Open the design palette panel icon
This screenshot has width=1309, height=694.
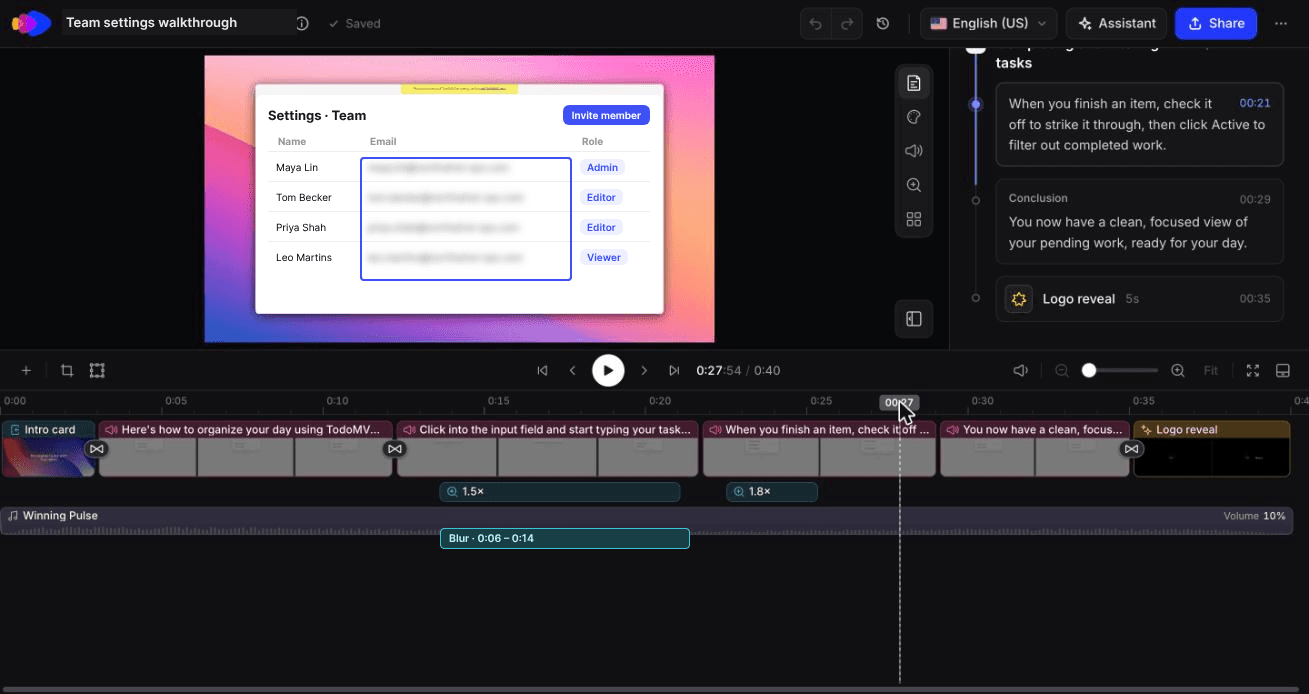coord(913,117)
